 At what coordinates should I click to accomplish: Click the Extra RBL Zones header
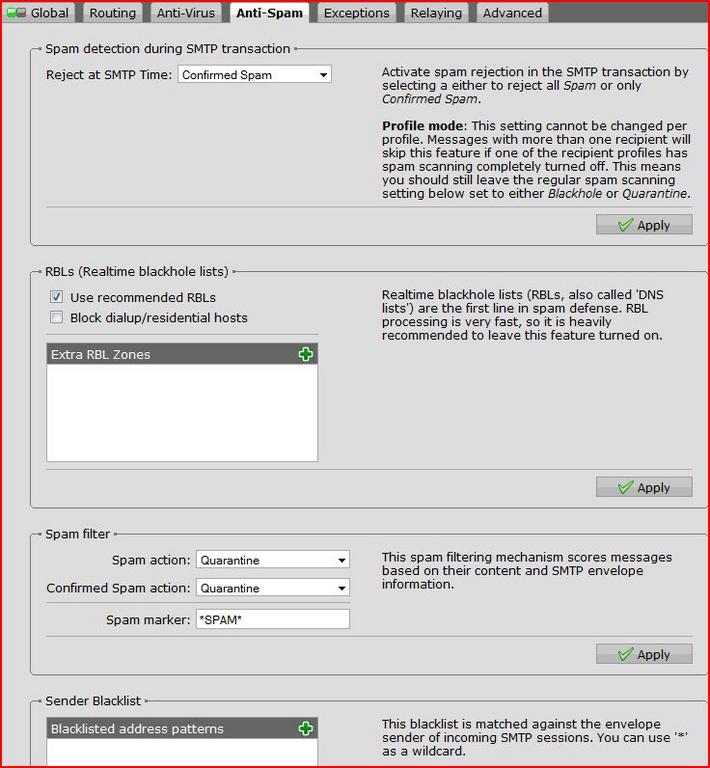(182, 354)
